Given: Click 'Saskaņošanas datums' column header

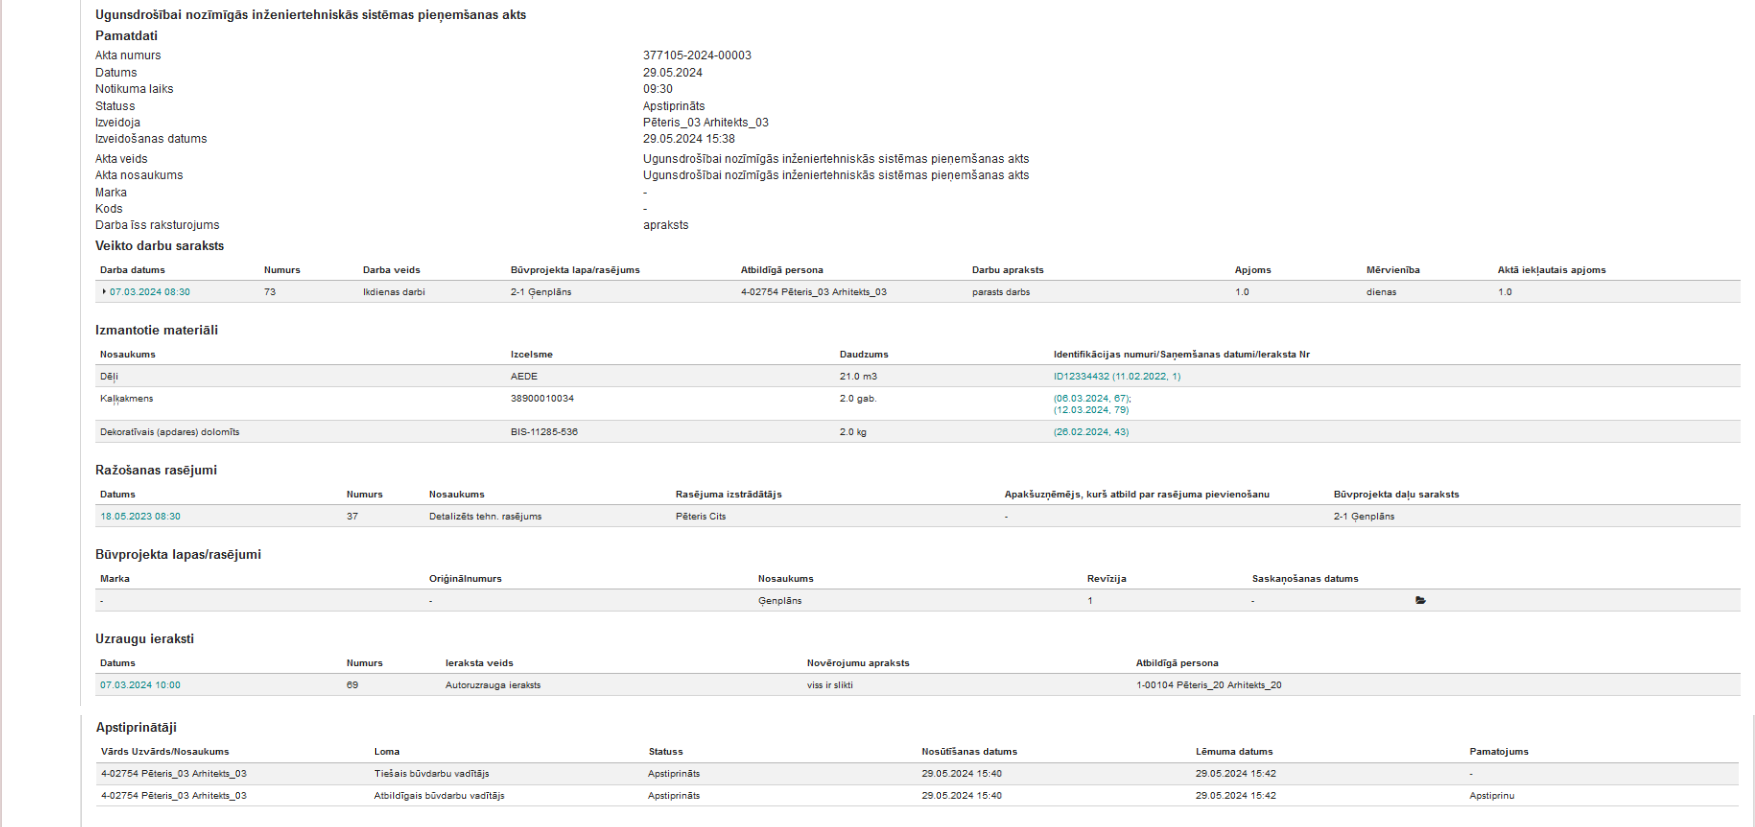Looking at the screenshot, I should click(x=1305, y=579).
